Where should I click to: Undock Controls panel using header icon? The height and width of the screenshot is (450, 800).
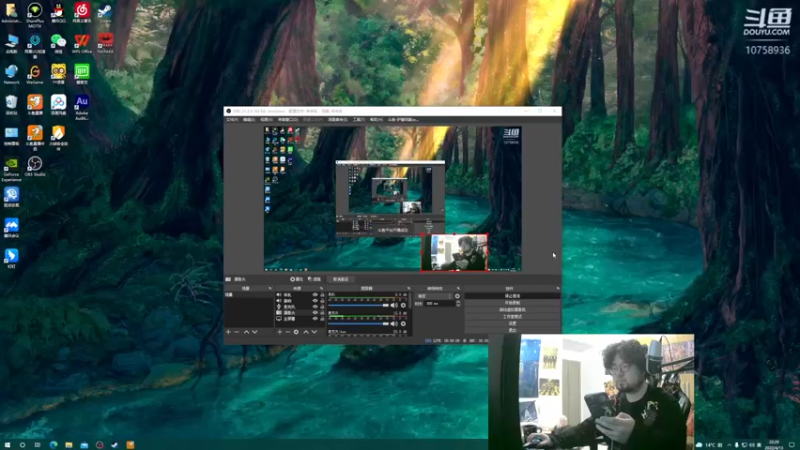coord(558,288)
